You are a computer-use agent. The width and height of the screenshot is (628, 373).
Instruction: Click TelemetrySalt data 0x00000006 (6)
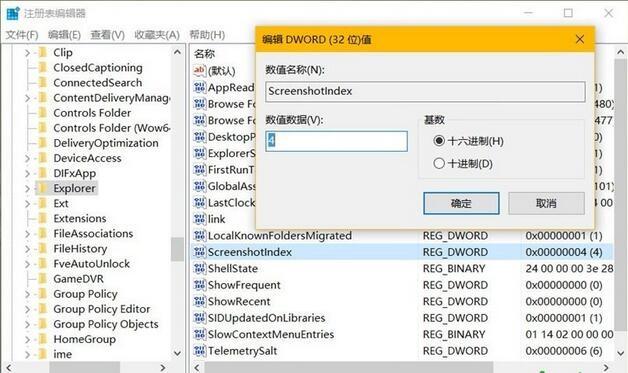tap(564, 351)
